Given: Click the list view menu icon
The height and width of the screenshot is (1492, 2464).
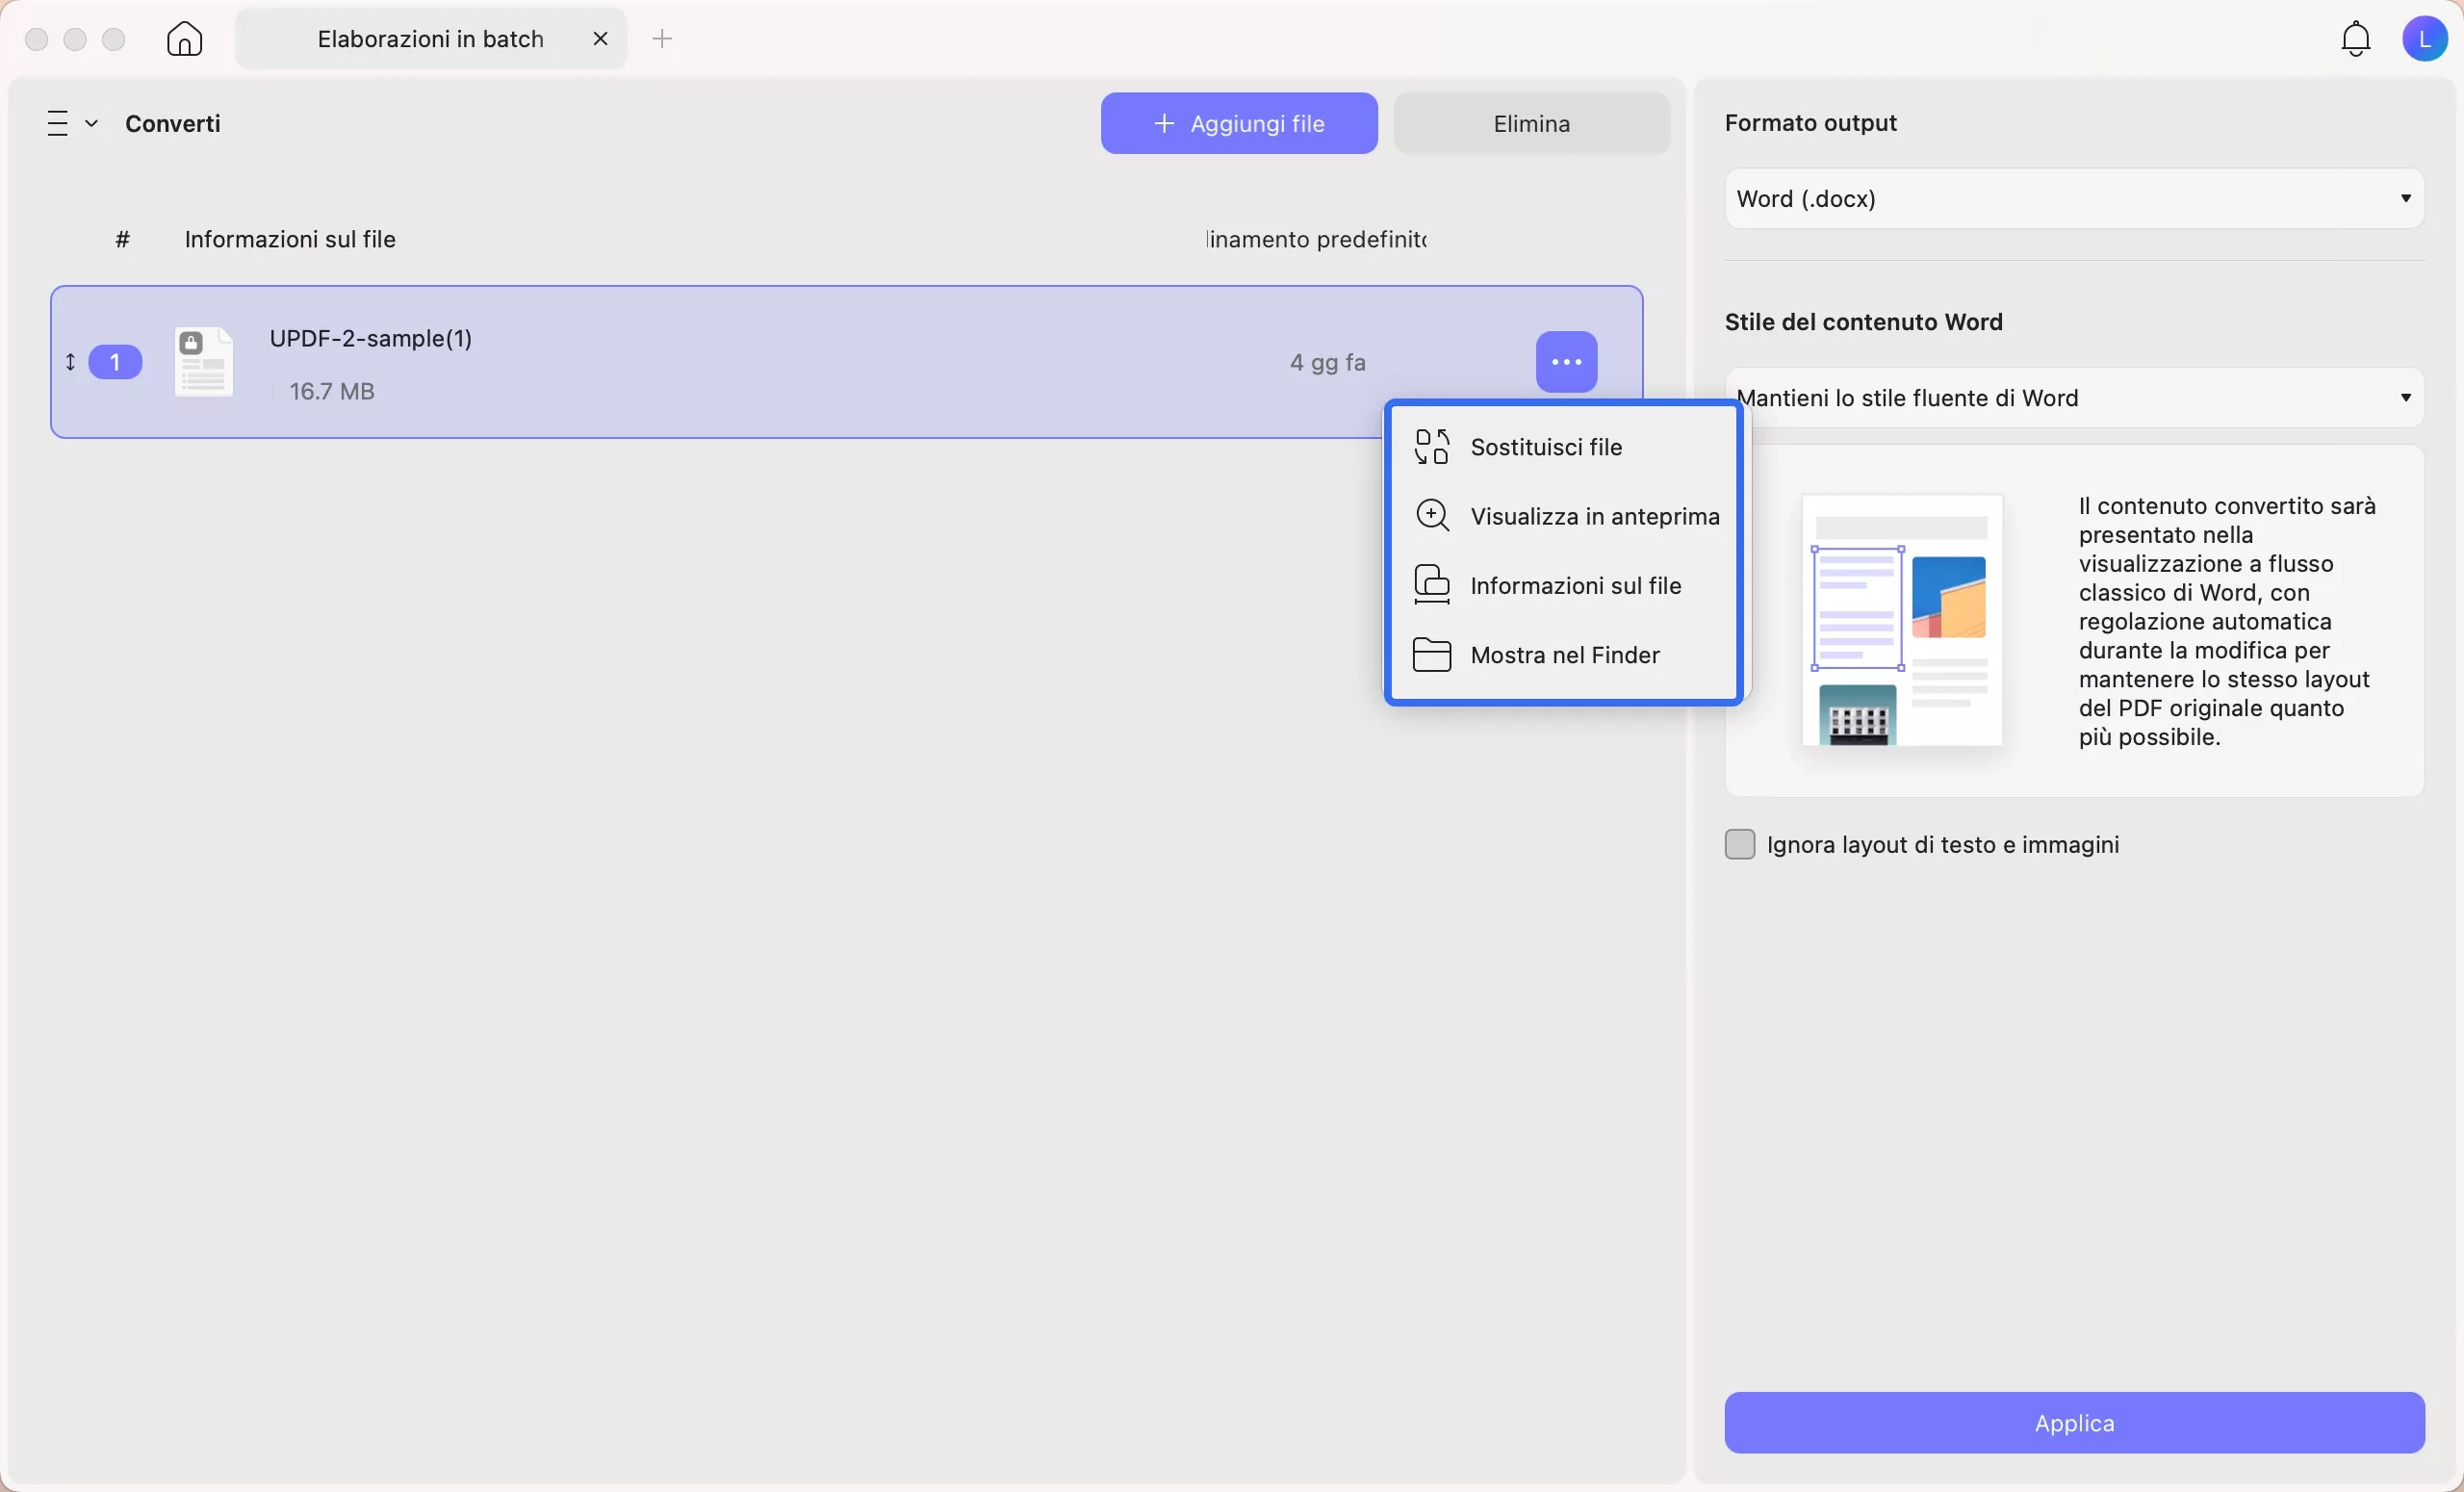Looking at the screenshot, I should click(x=58, y=123).
